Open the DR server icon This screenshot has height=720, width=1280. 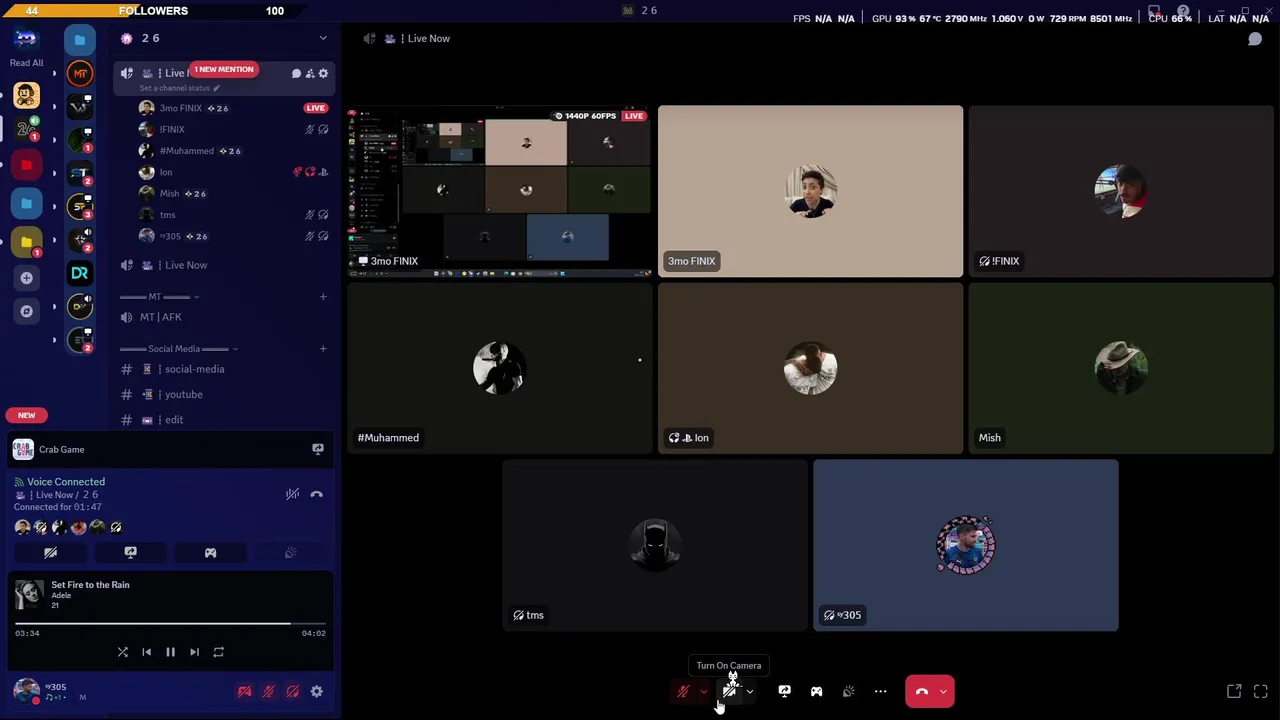coord(80,273)
